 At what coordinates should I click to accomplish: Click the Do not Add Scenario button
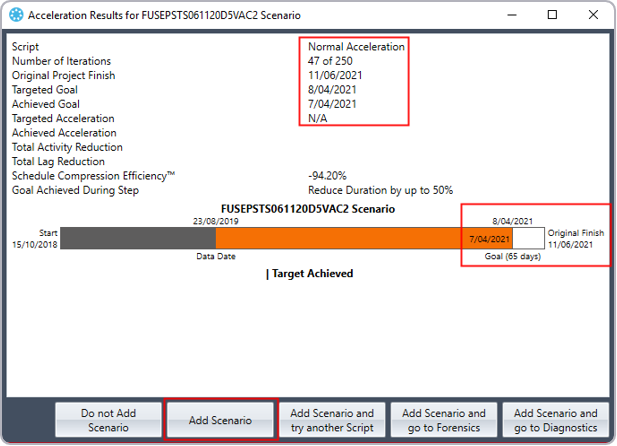(x=108, y=420)
